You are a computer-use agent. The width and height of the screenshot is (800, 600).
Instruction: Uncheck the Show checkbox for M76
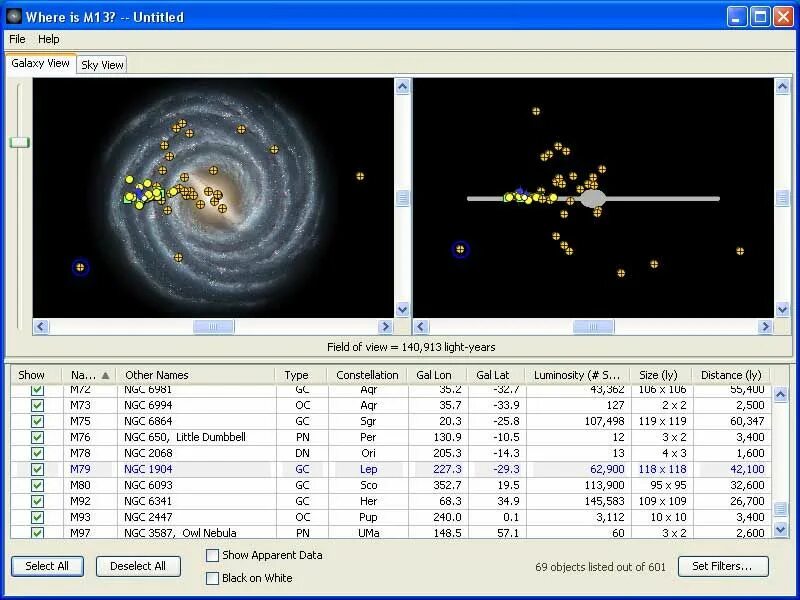[x=37, y=437]
